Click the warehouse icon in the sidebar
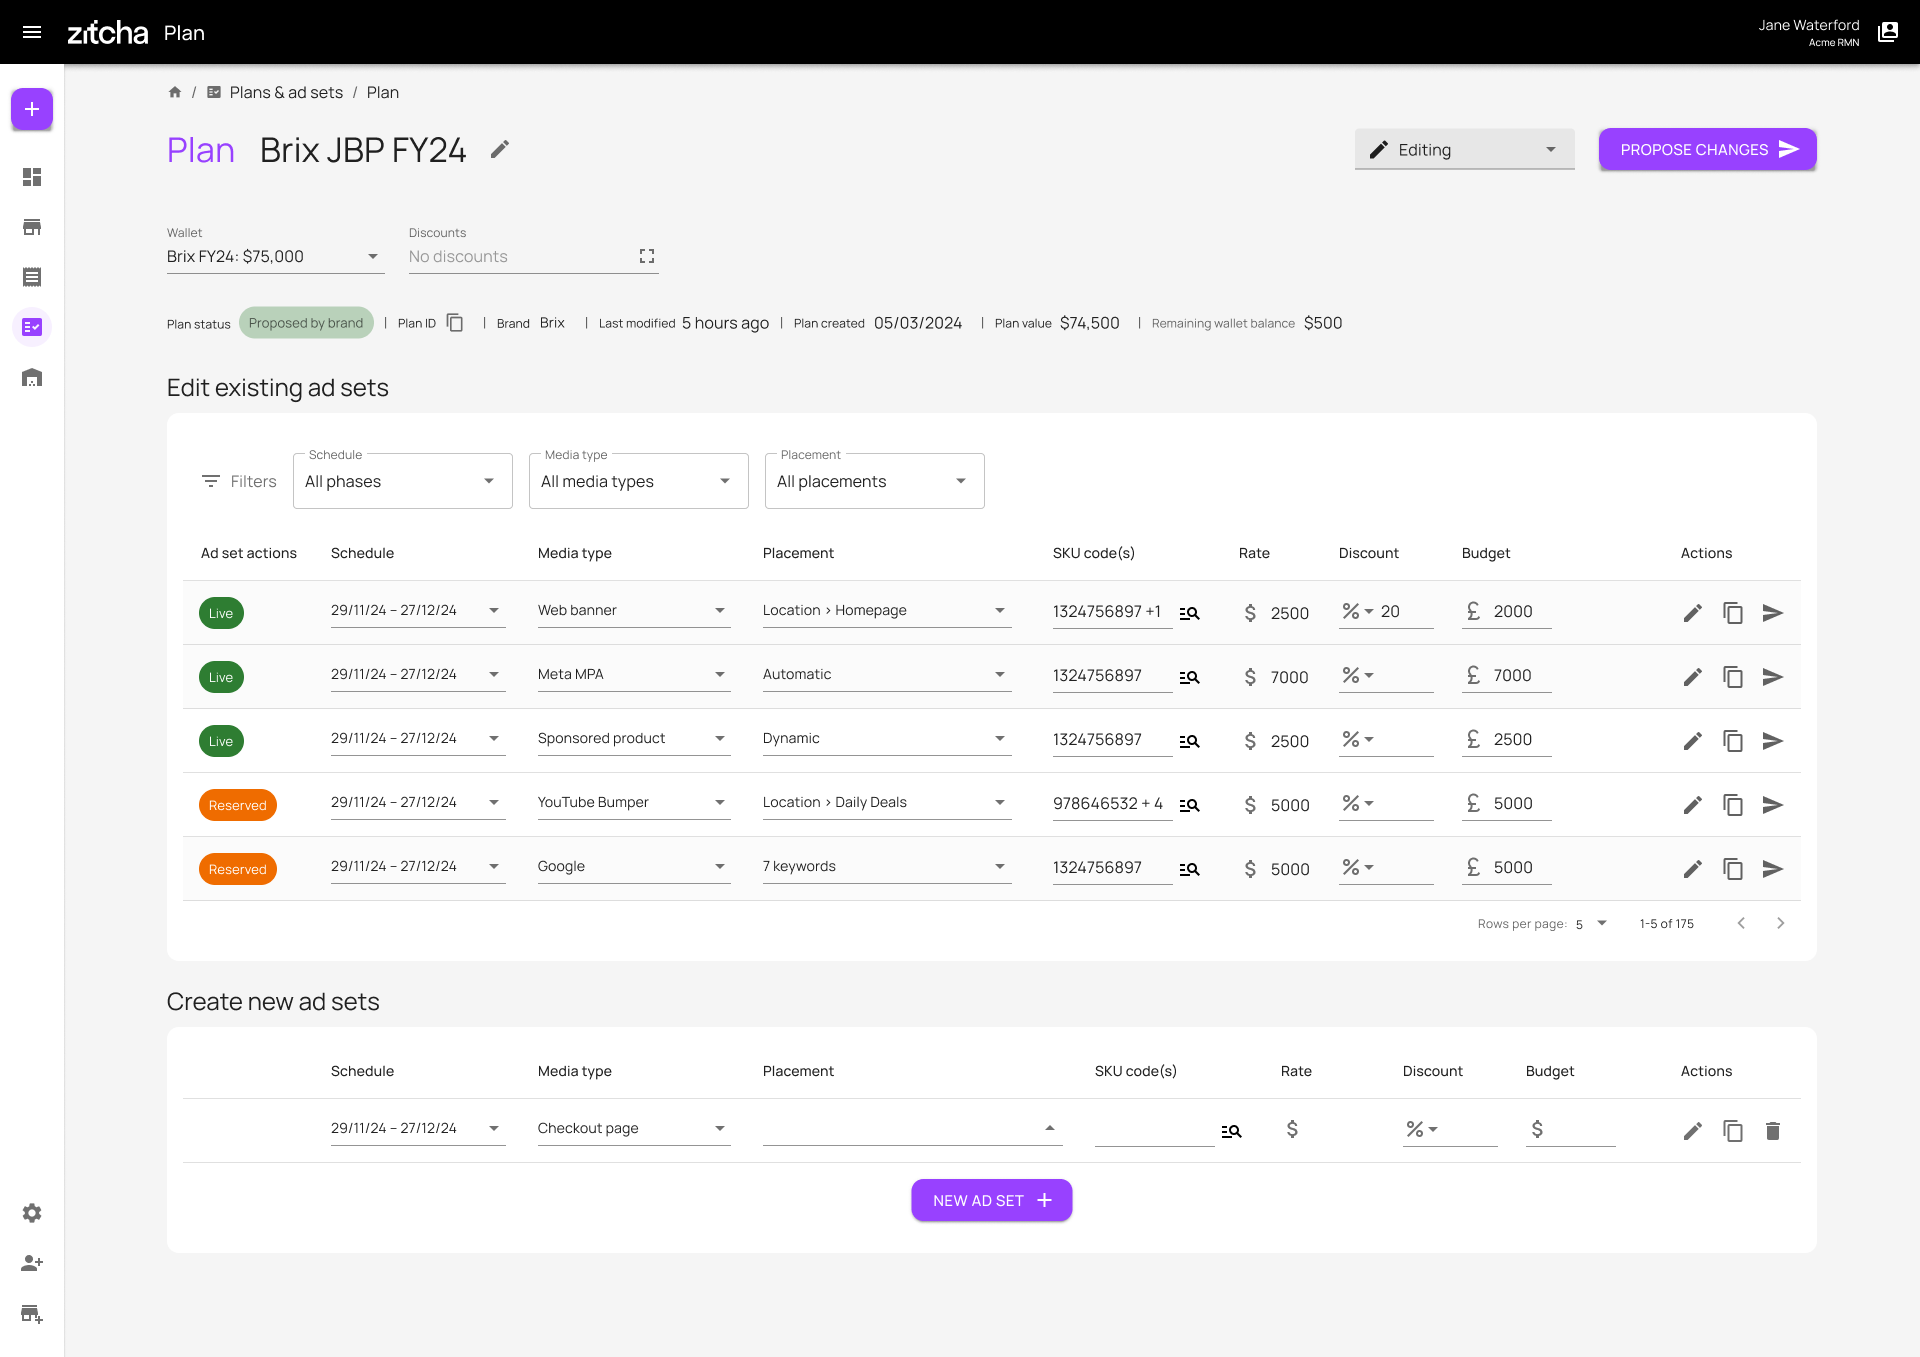 (32, 377)
